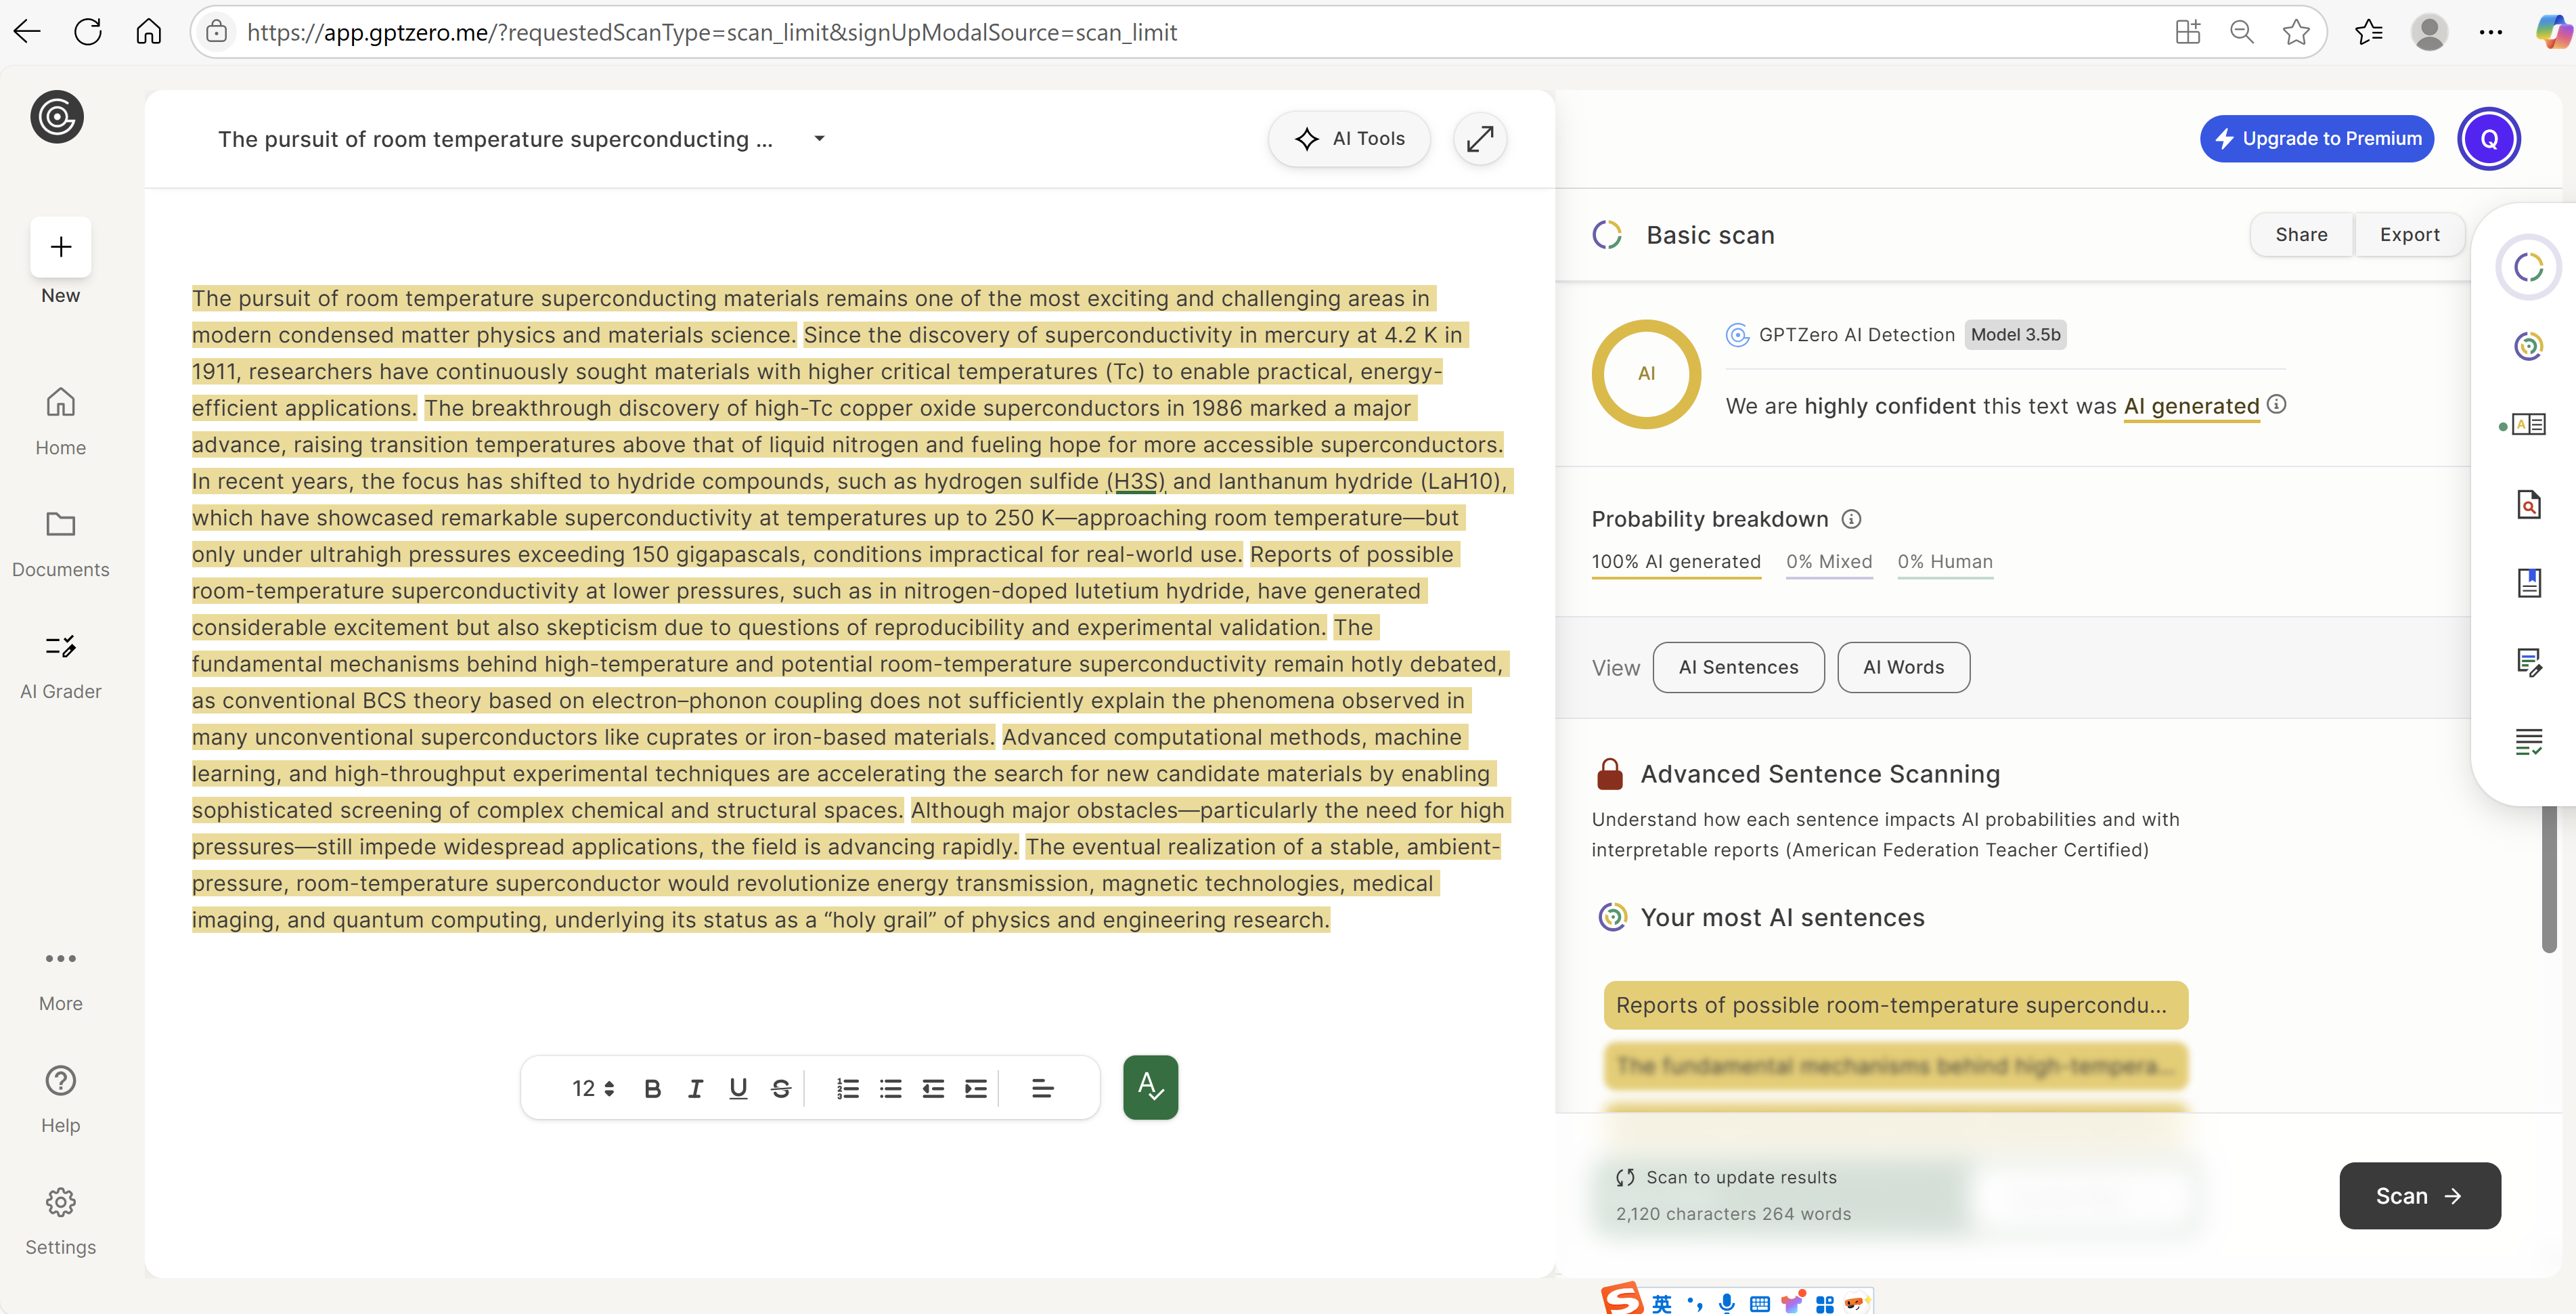Click the Help question mark icon
The width and height of the screenshot is (2576, 1314).
click(x=61, y=1081)
